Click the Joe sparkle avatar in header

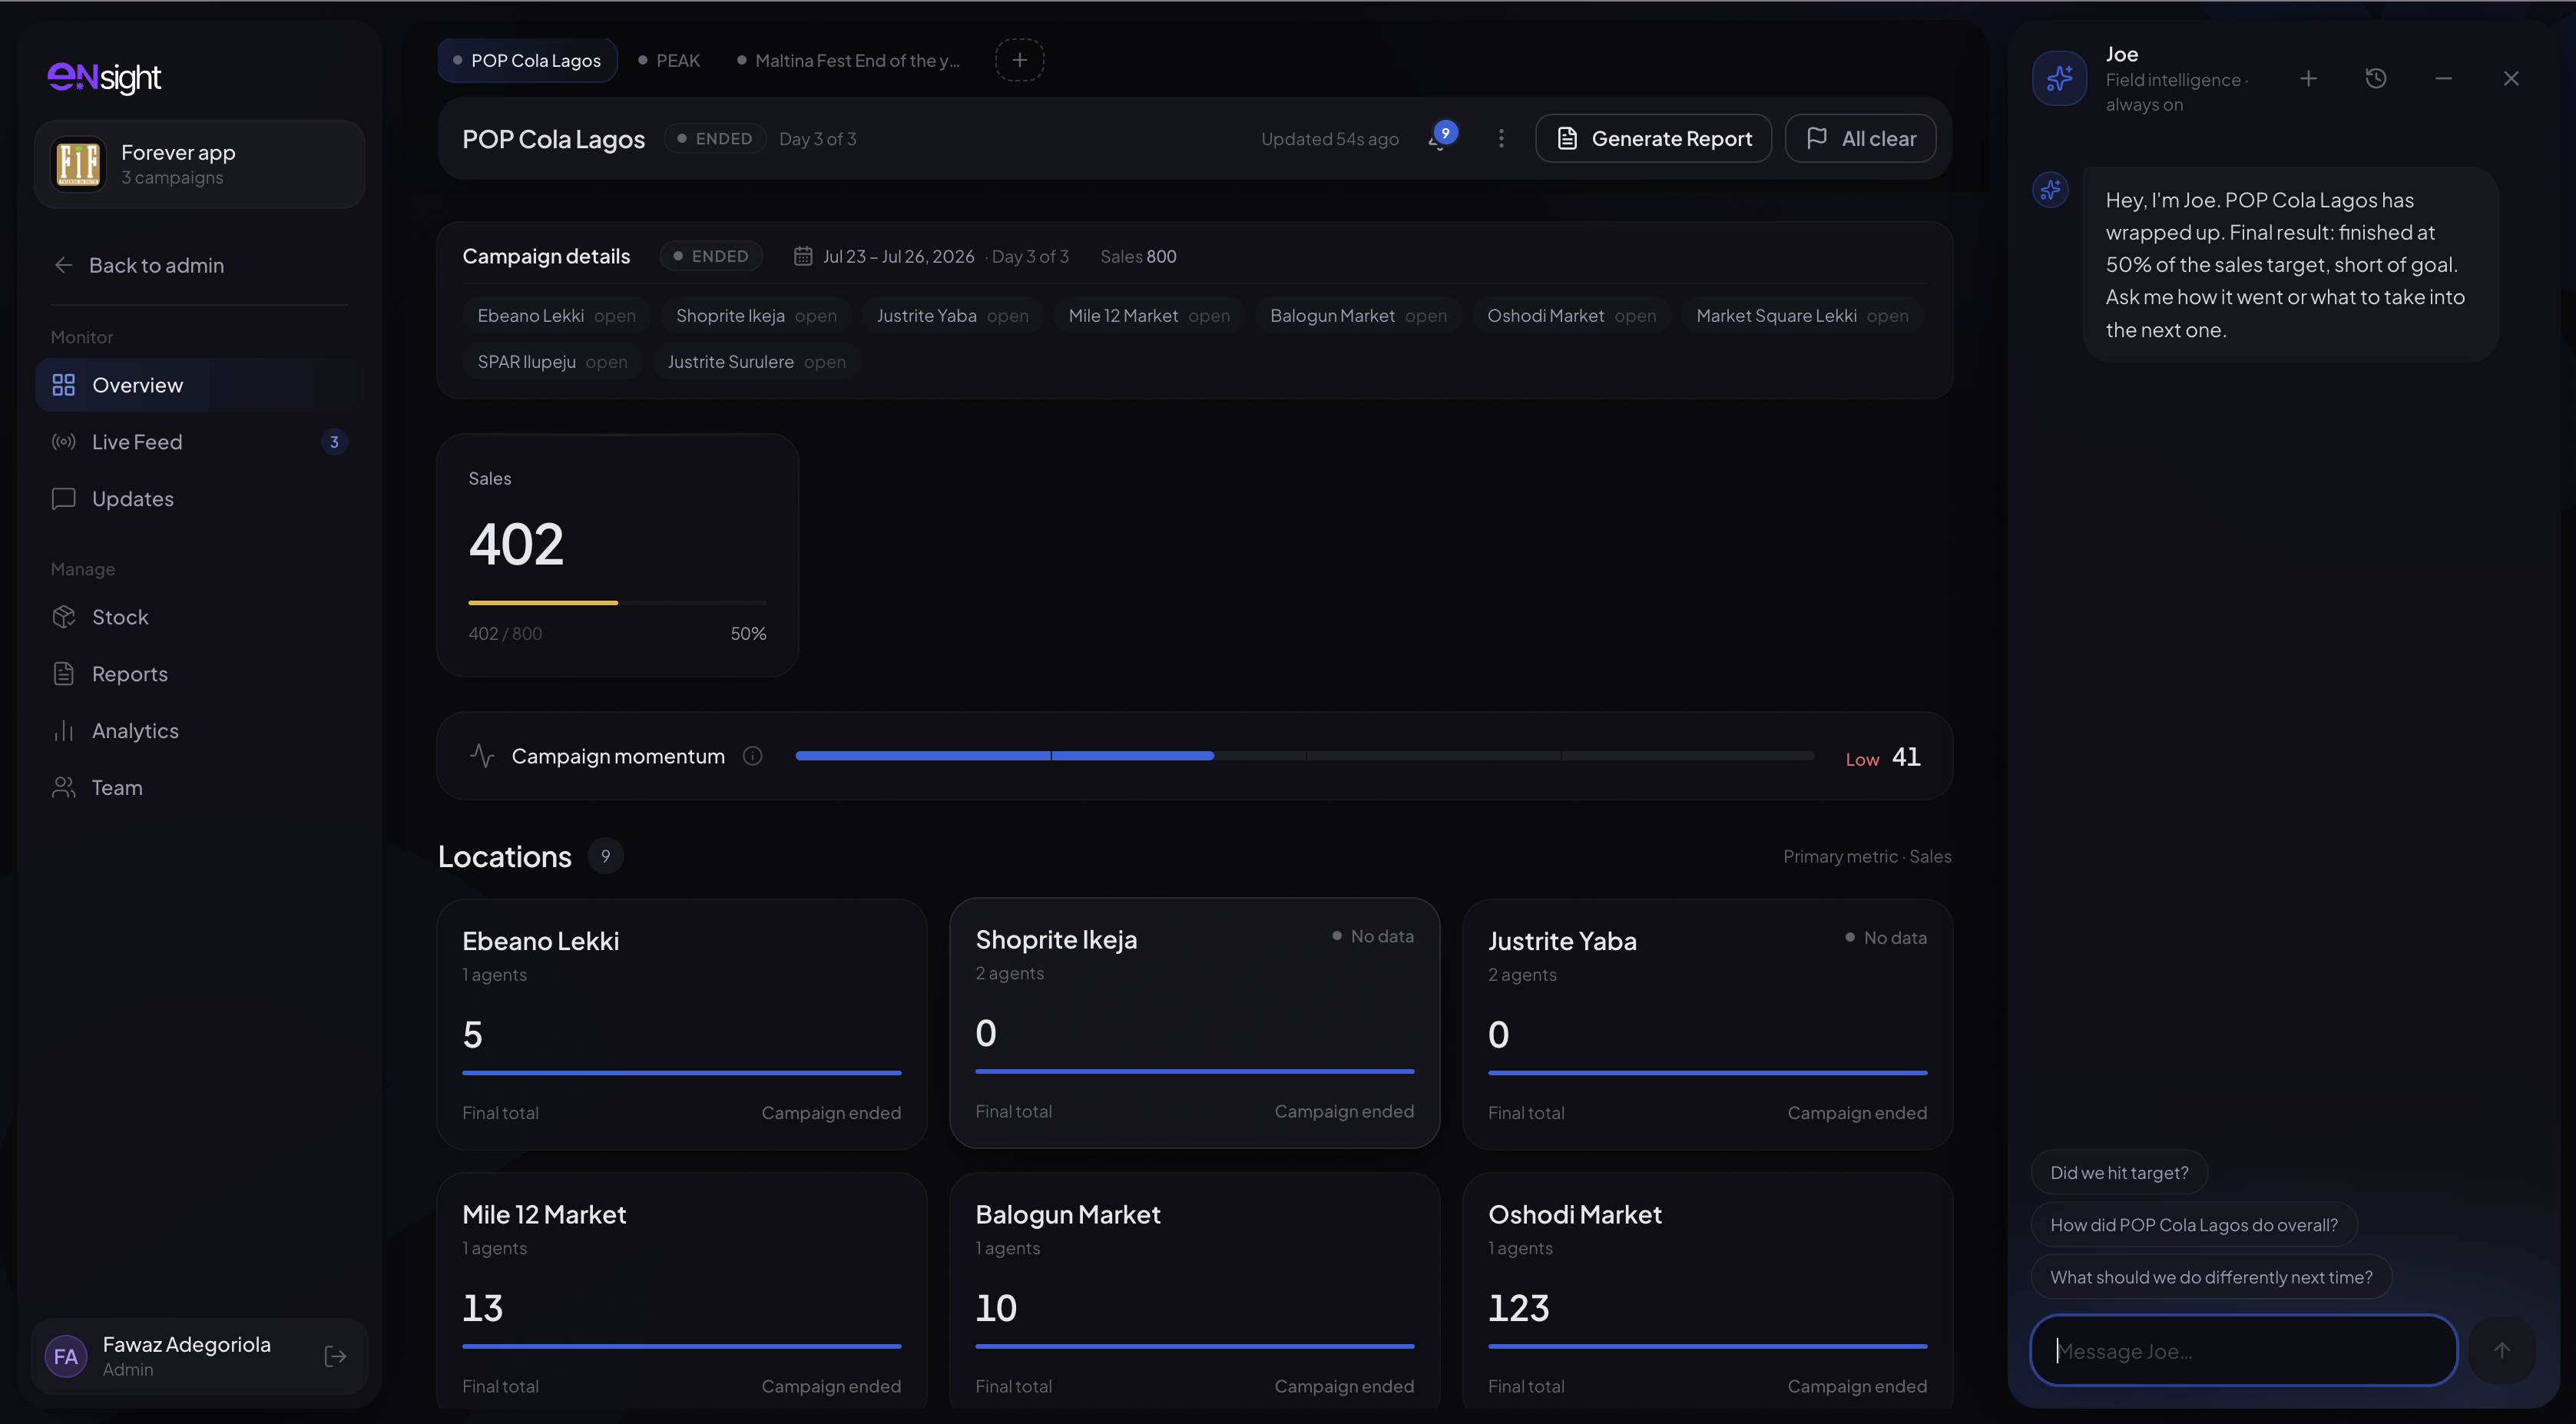click(x=2059, y=78)
